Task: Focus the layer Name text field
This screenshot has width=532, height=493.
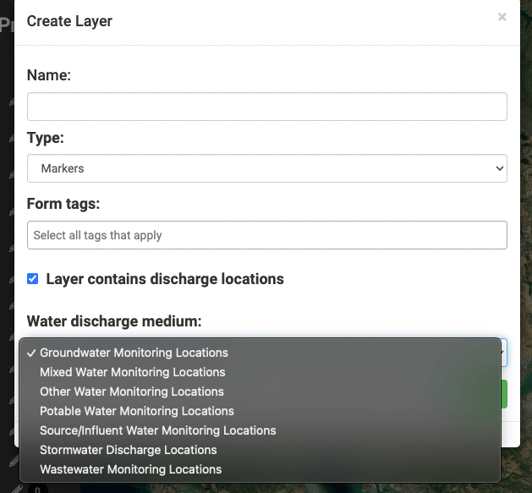Action: click(267, 107)
